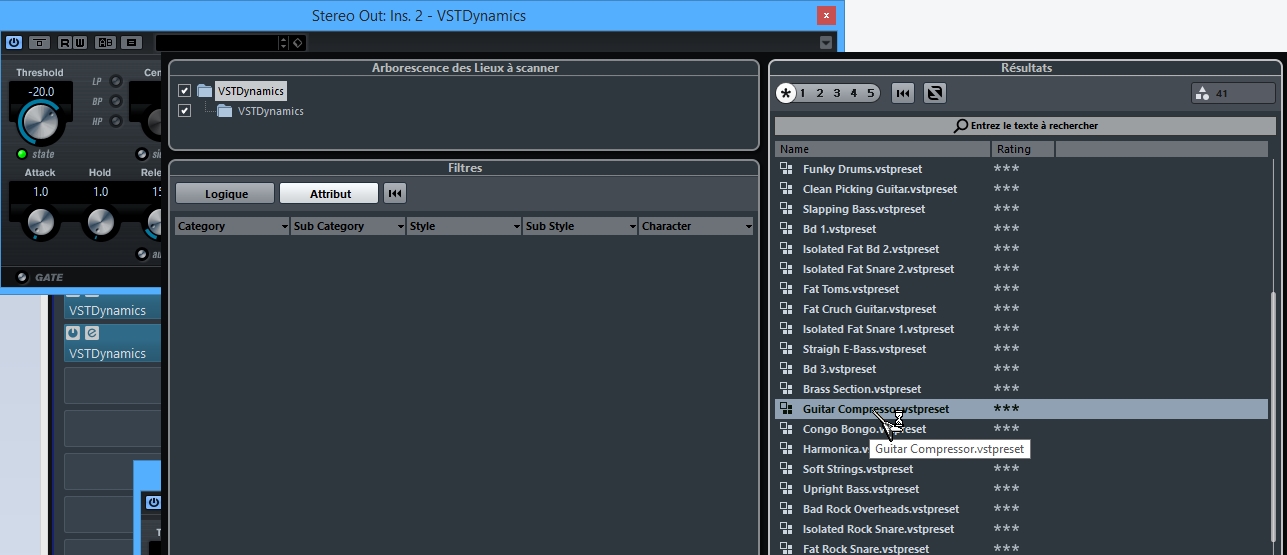Image resolution: width=1287 pixels, height=555 pixels.
Task: Click the search text field in Résultats
Action: click(x=1025, y=126)
